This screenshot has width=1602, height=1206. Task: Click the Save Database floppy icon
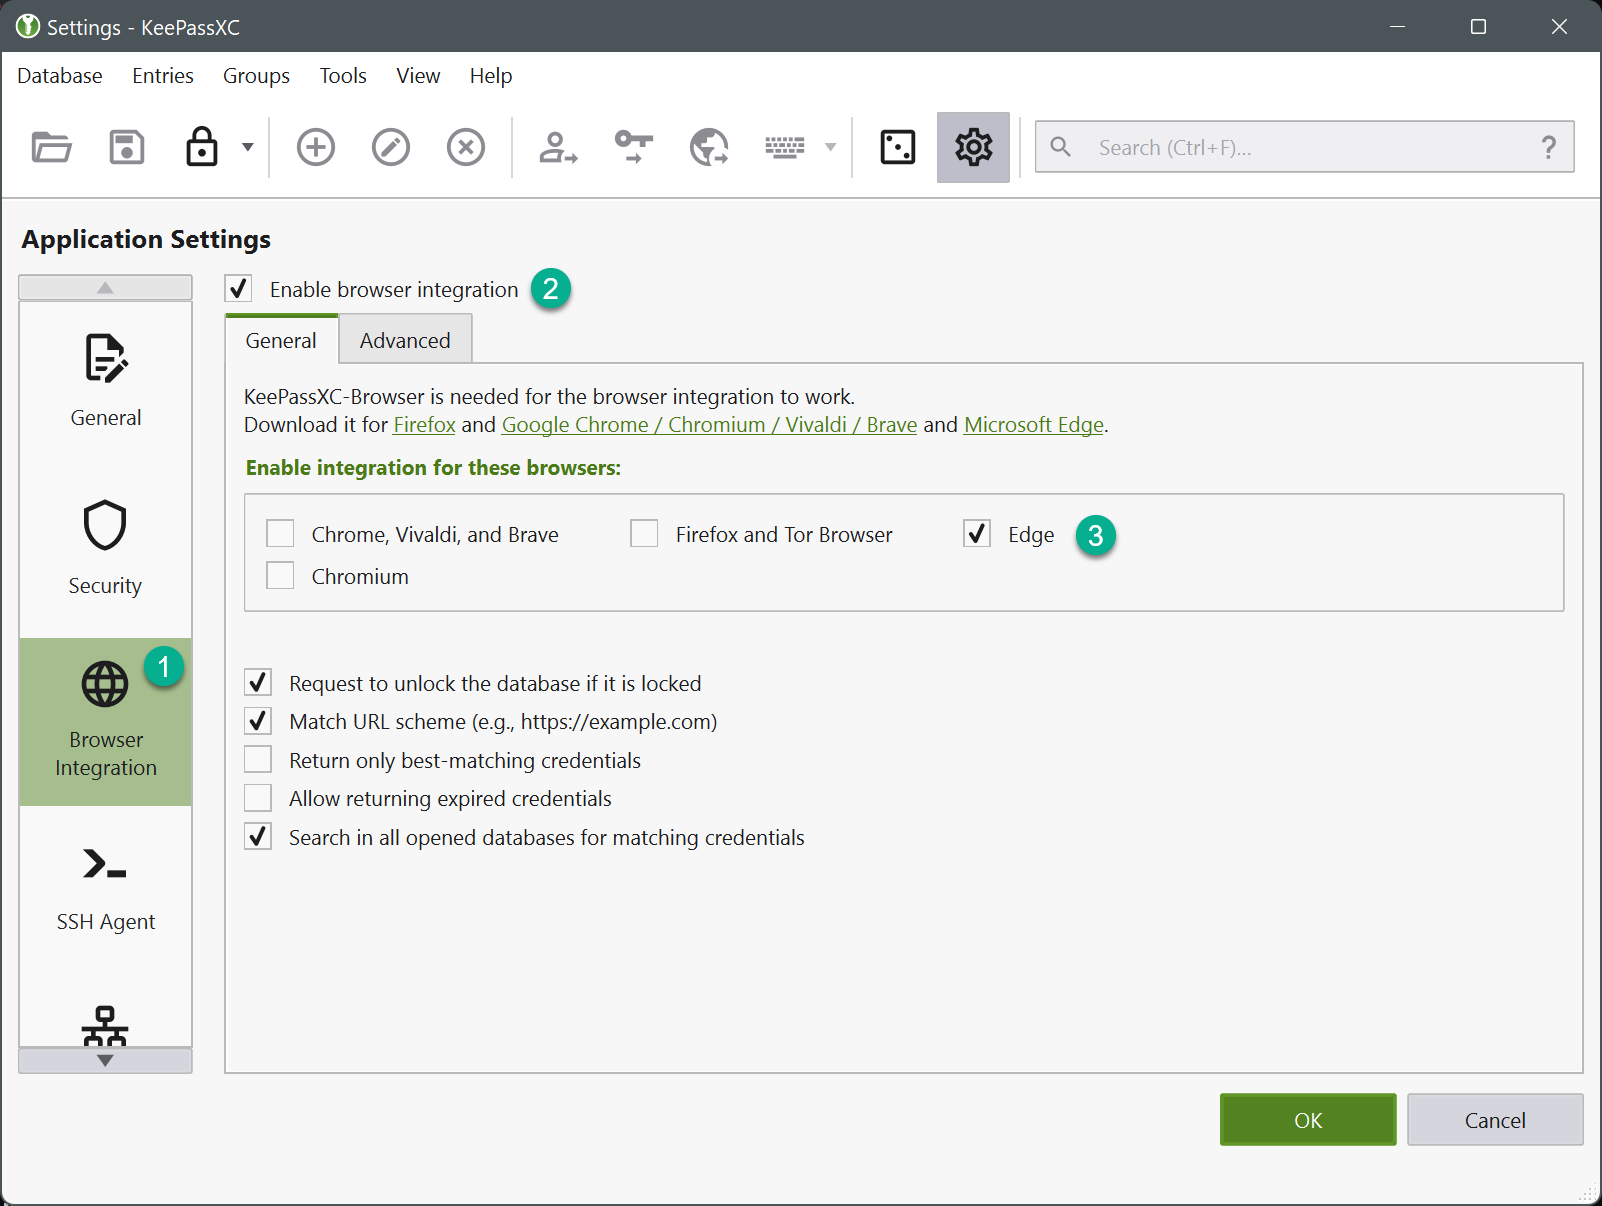127,147
